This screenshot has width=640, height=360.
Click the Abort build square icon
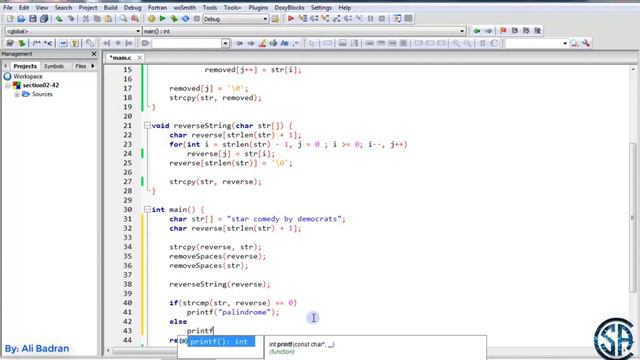click(197, 19)
